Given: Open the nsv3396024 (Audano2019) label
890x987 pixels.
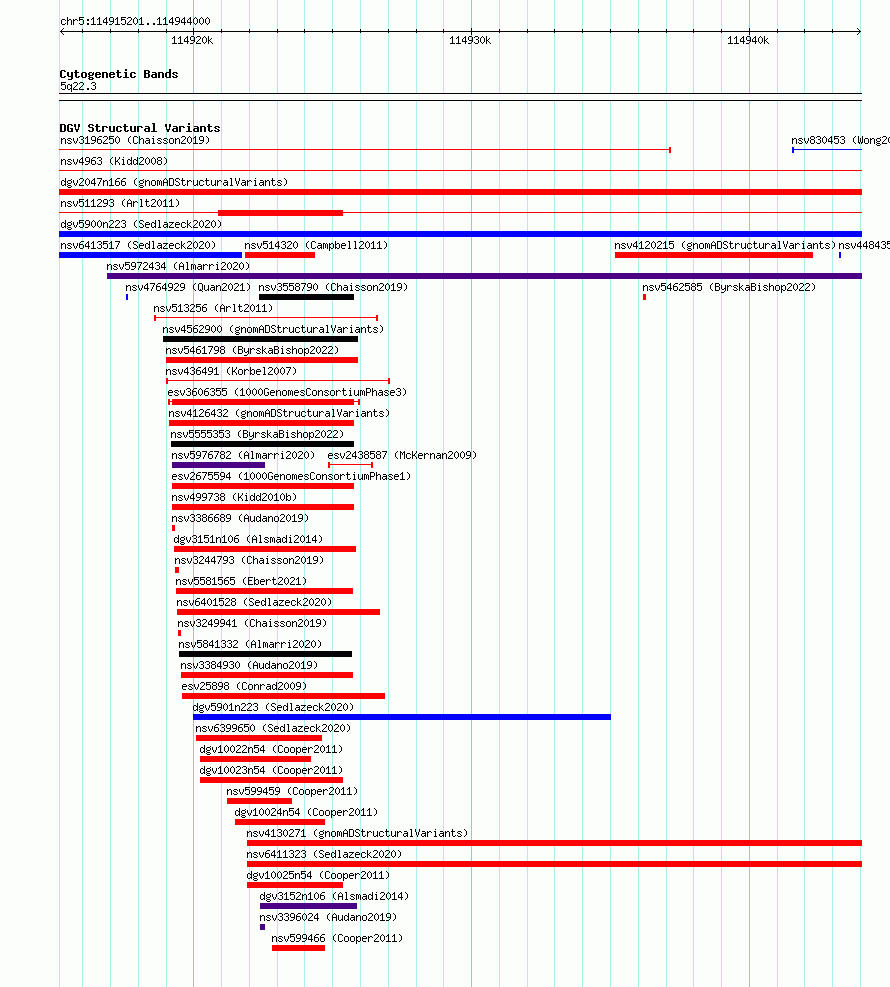Looking at the screenshot, I should pos(329,917).
